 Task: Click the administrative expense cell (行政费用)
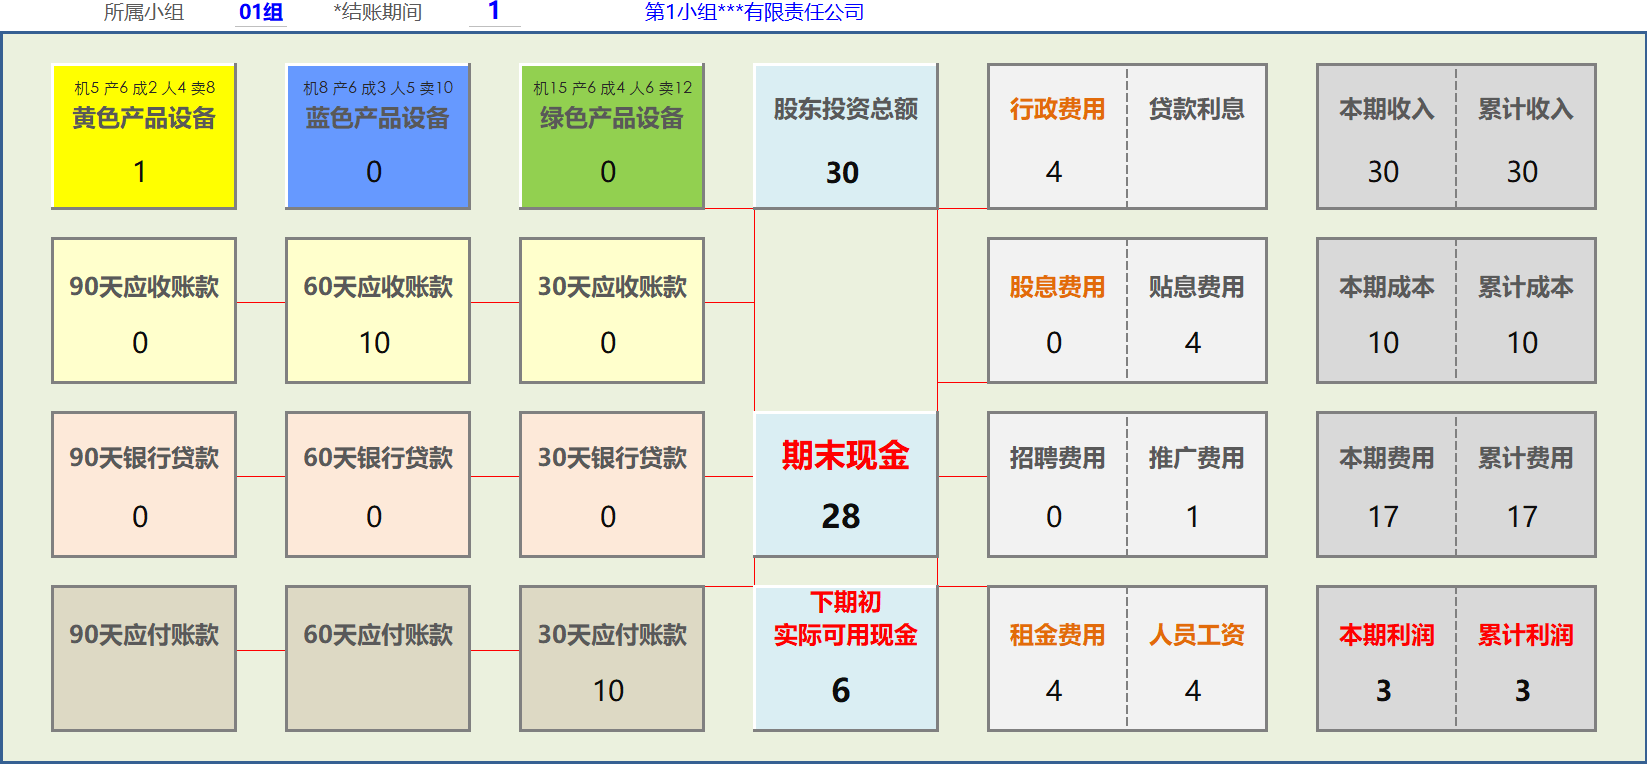[x=1057, y=137]
